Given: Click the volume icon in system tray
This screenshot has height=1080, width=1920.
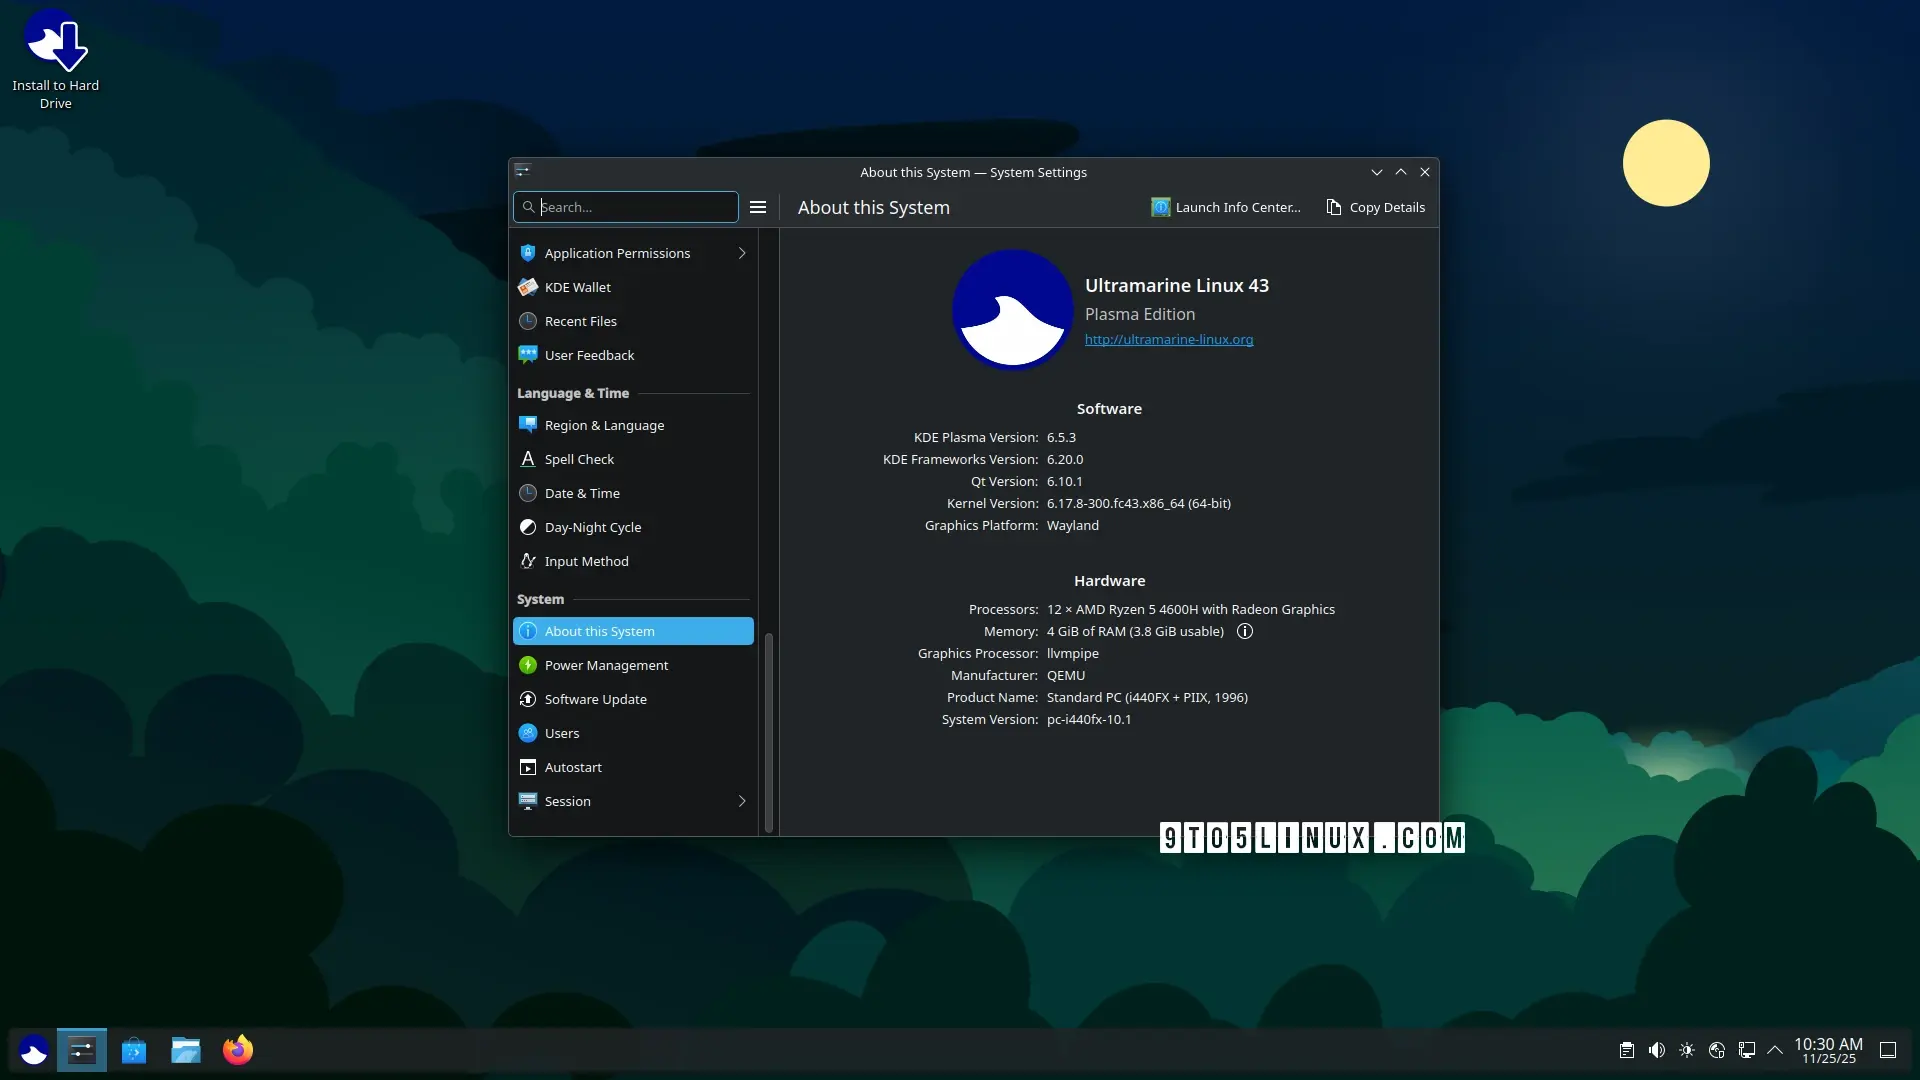Looking at the screenshot, I should (x=1657, y=1050).
